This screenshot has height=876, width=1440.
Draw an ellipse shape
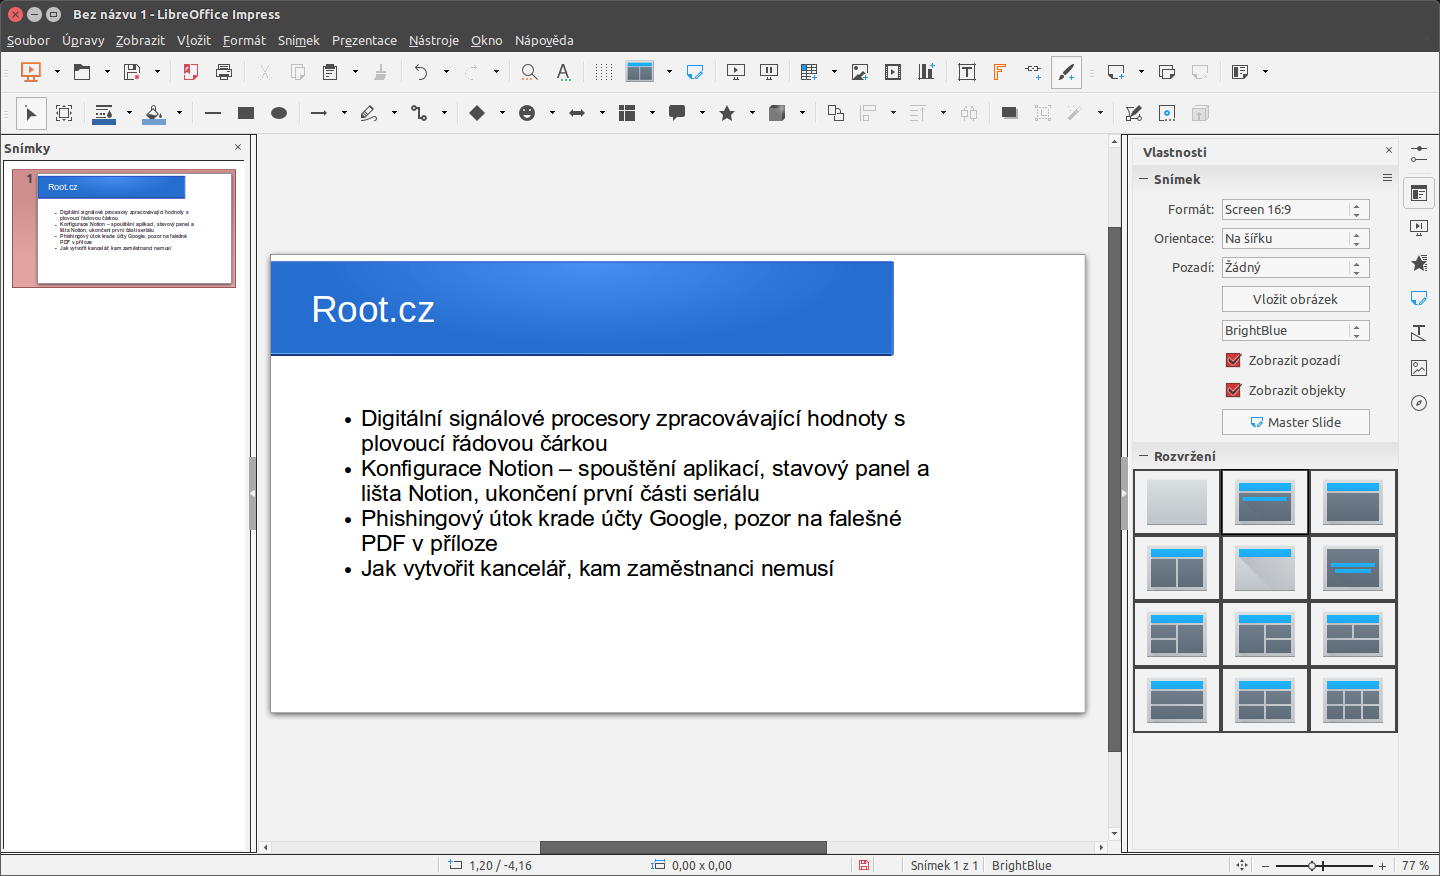click(279, 112)
